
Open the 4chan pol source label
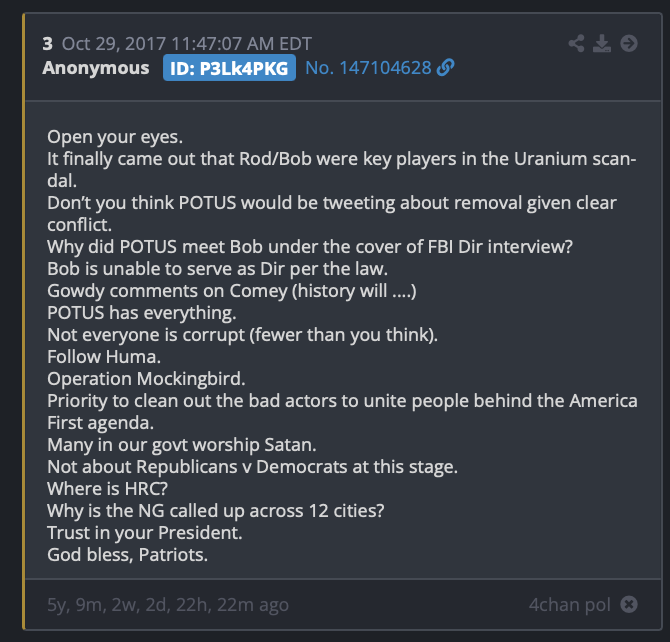pos(570,605)
